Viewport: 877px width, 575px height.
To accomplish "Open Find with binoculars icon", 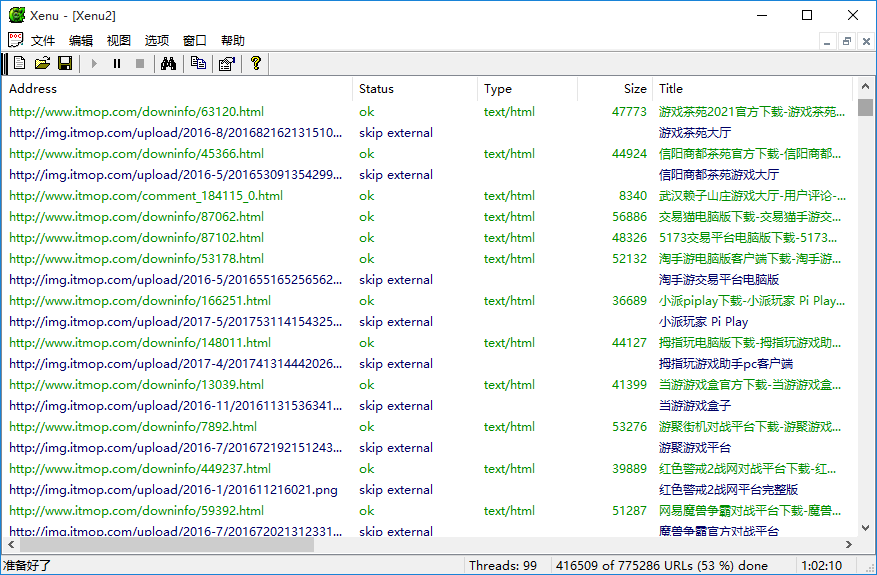I will coord(168,63).
